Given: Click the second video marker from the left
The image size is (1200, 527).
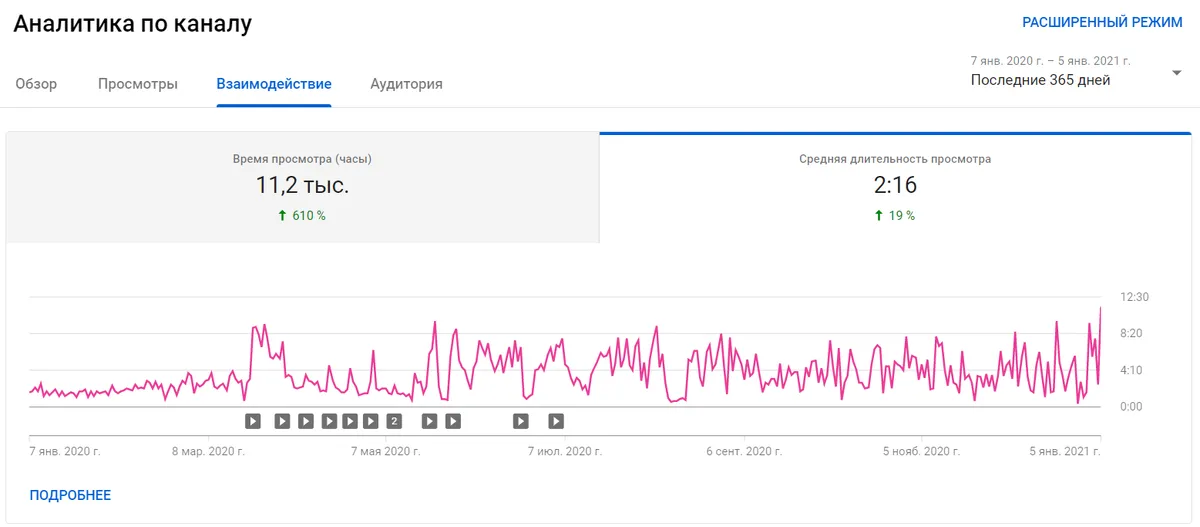Looking at the screenshot, I should point(282,421).
